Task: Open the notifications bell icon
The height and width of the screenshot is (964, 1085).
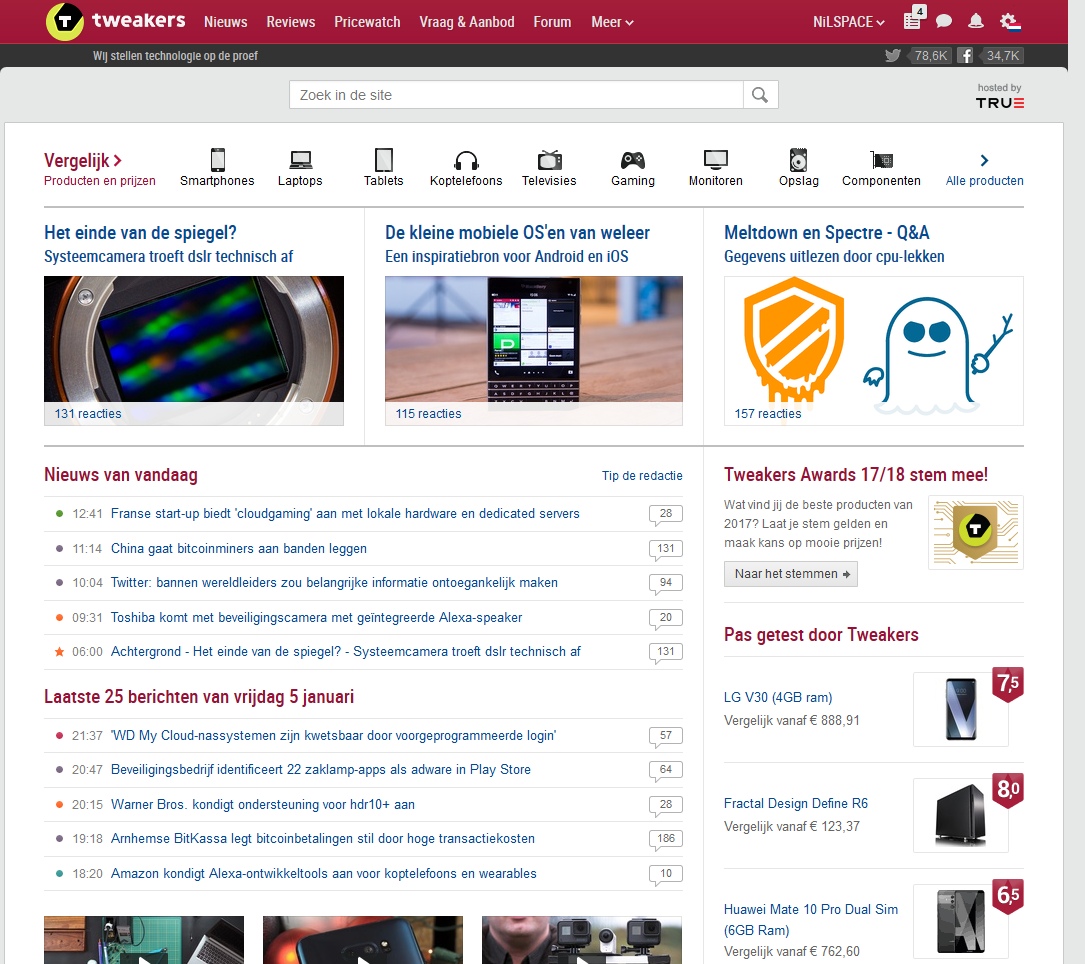Action: click(x=976, y=21)
